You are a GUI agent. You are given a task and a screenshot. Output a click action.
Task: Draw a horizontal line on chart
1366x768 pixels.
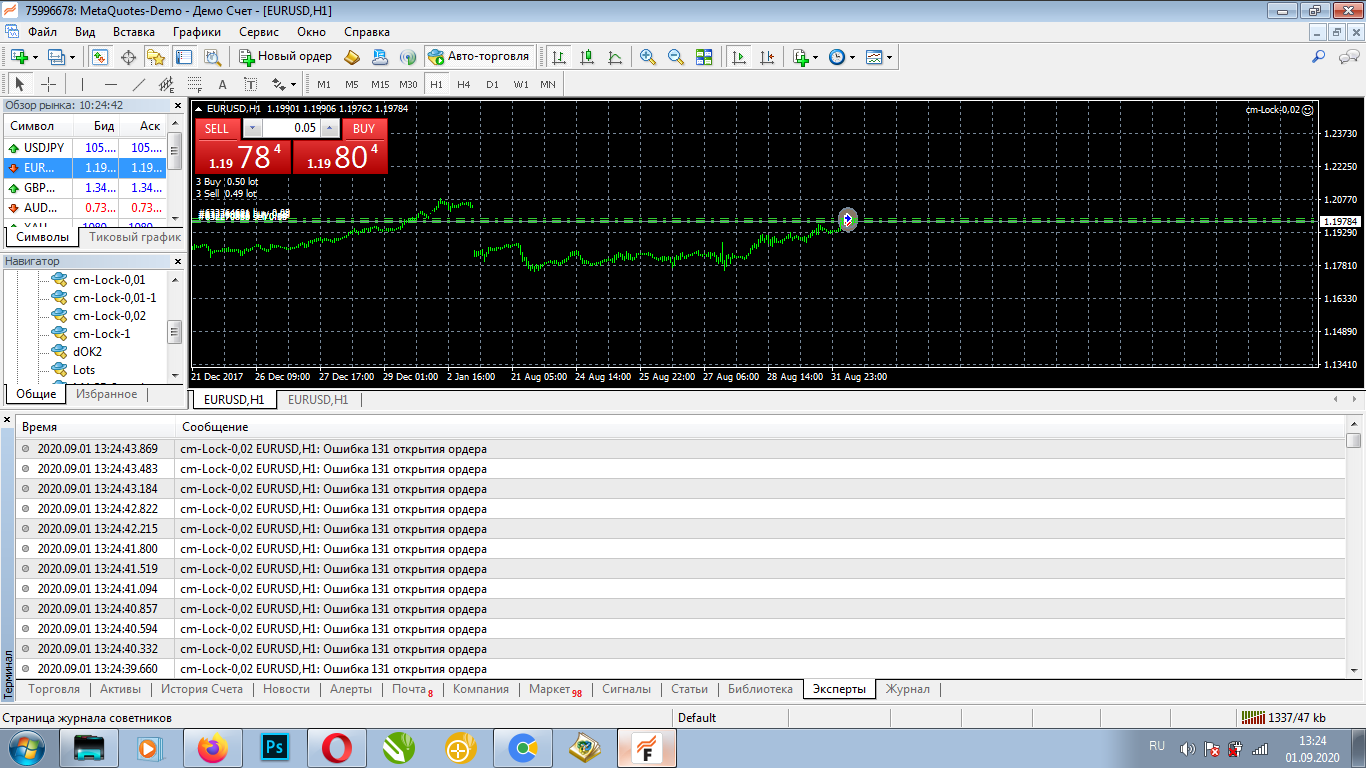pos(111,84)
